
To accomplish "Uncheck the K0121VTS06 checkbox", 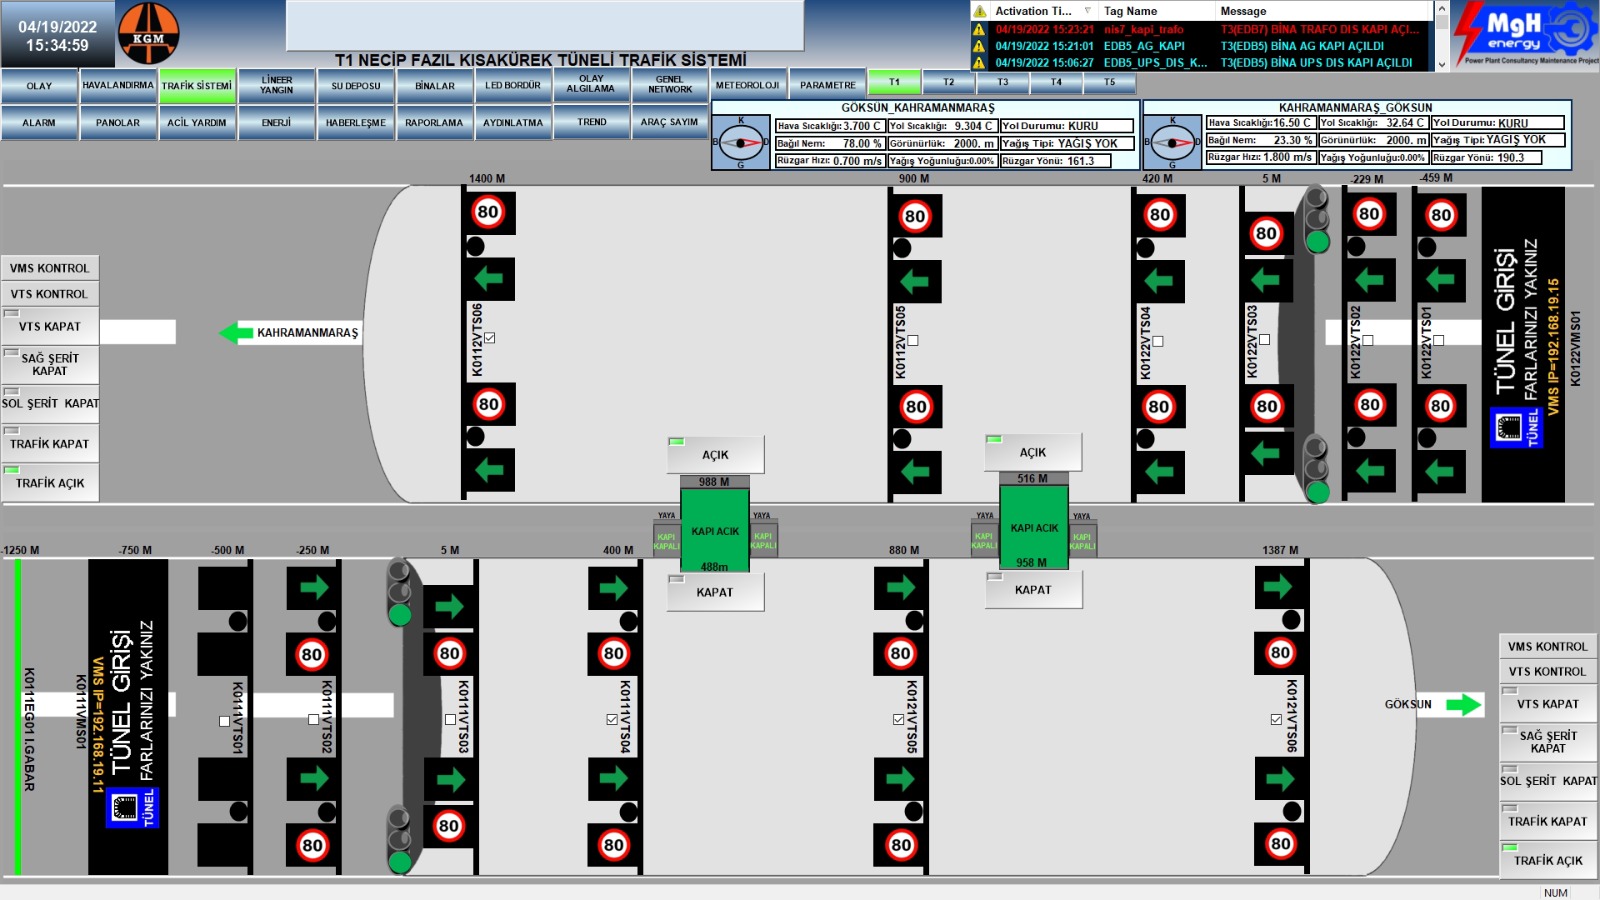I will click(1276, 719).
